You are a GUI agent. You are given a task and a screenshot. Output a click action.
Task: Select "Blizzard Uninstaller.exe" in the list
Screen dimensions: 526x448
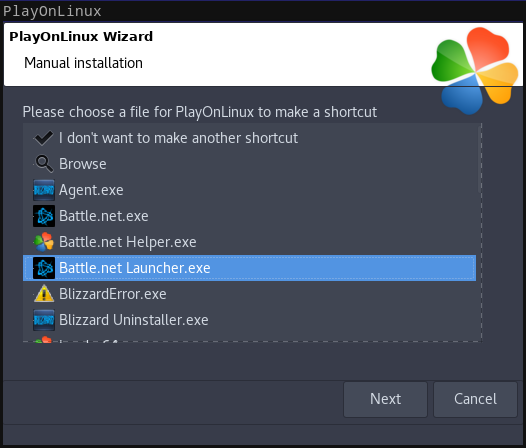249,320
